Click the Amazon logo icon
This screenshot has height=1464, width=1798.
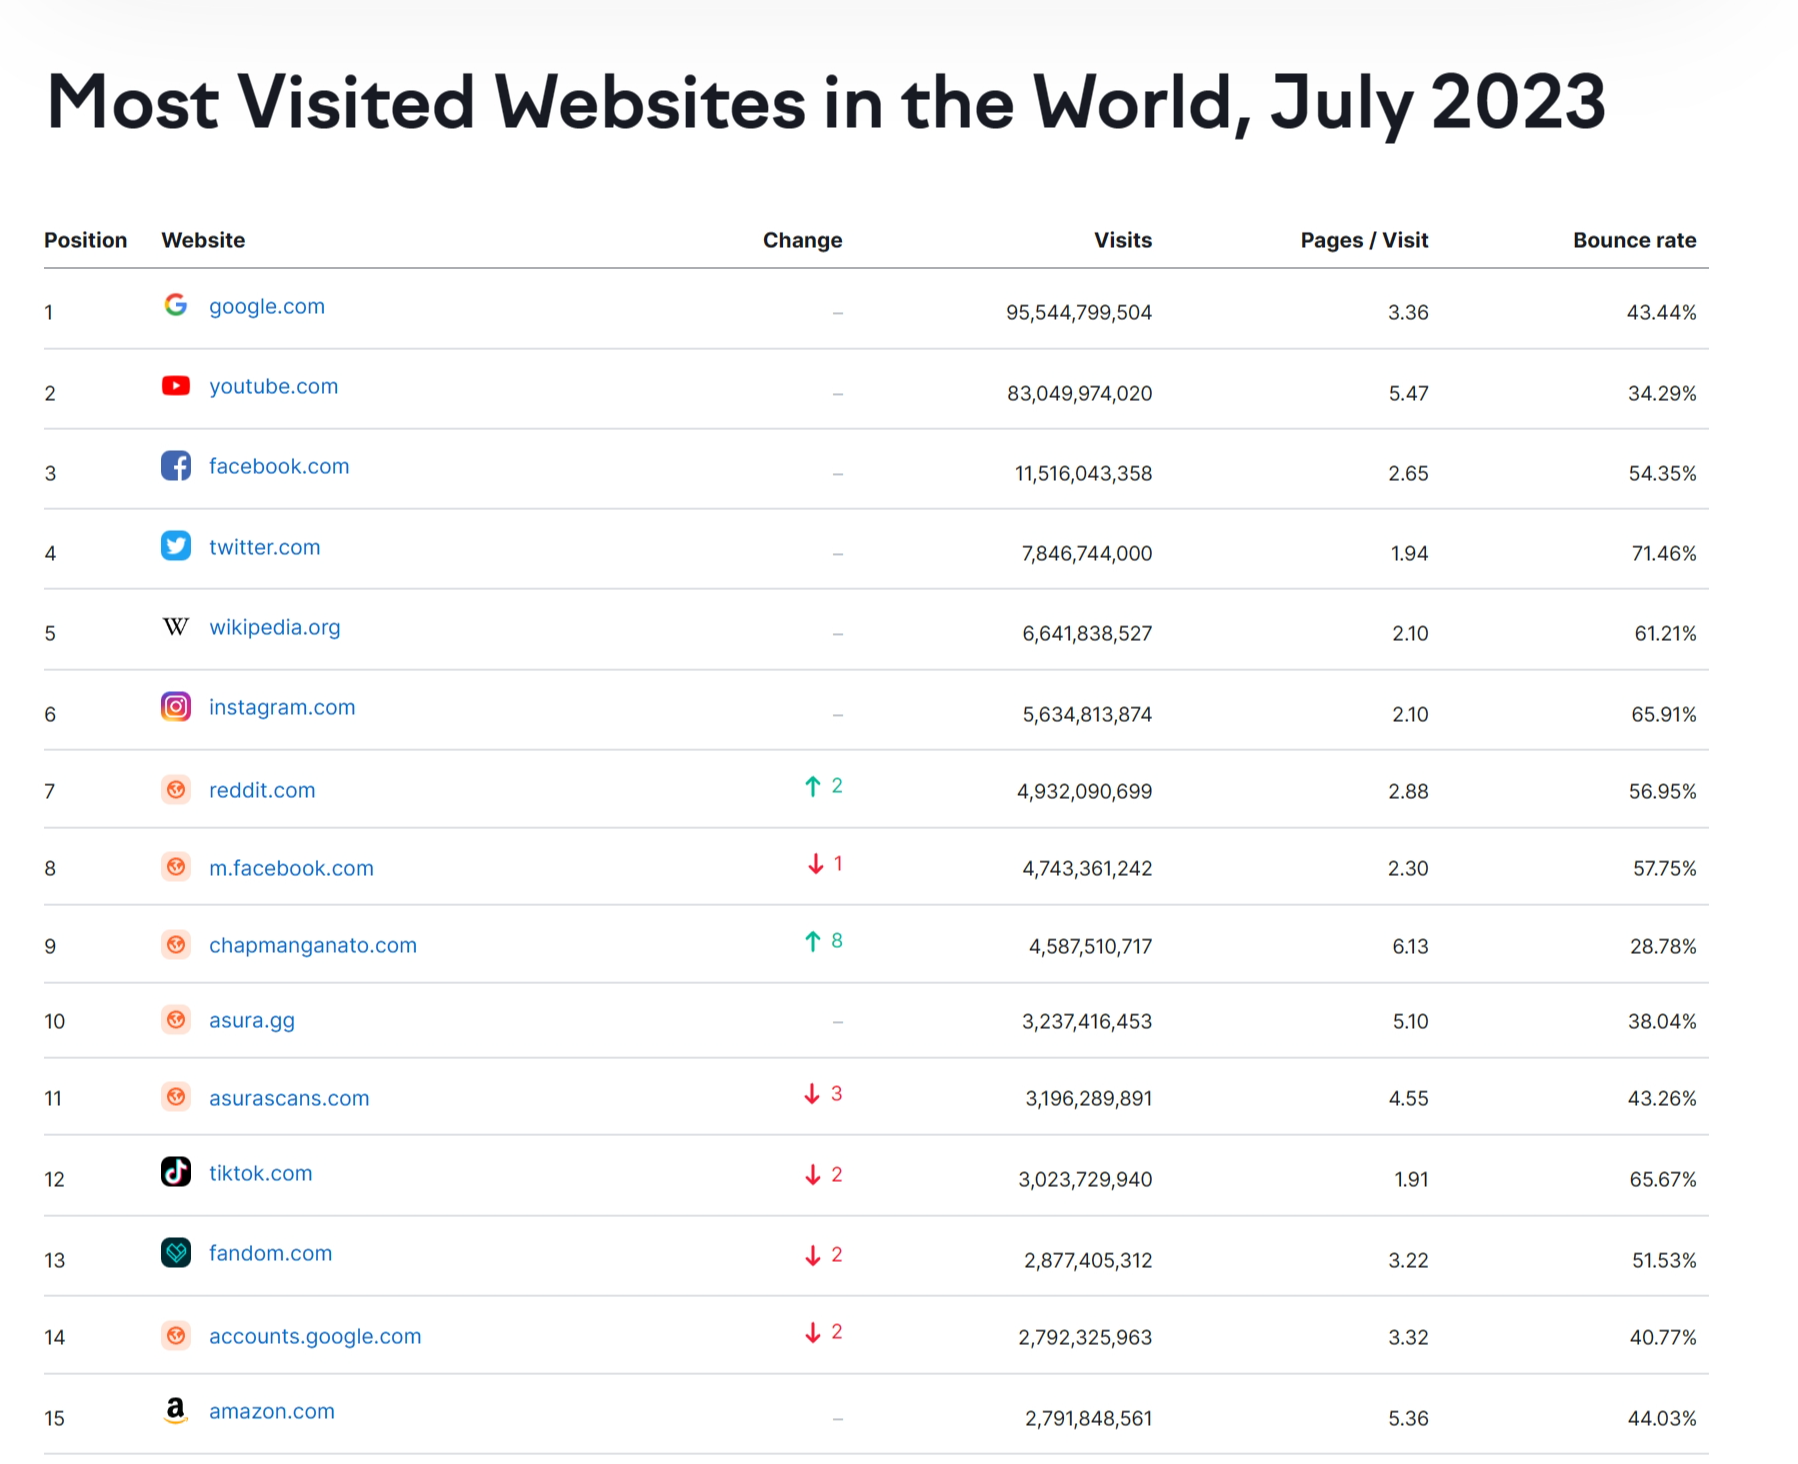click(176, 1410)
